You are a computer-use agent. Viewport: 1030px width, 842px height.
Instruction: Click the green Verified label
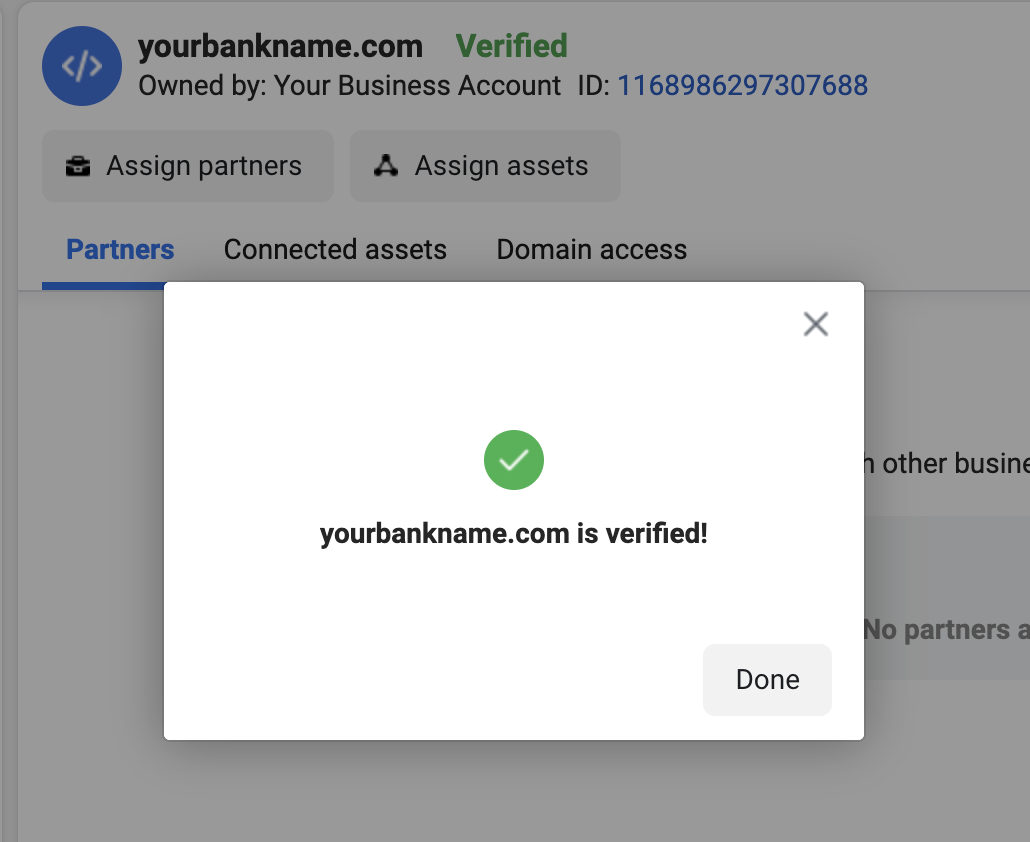(x=511, y=46)
